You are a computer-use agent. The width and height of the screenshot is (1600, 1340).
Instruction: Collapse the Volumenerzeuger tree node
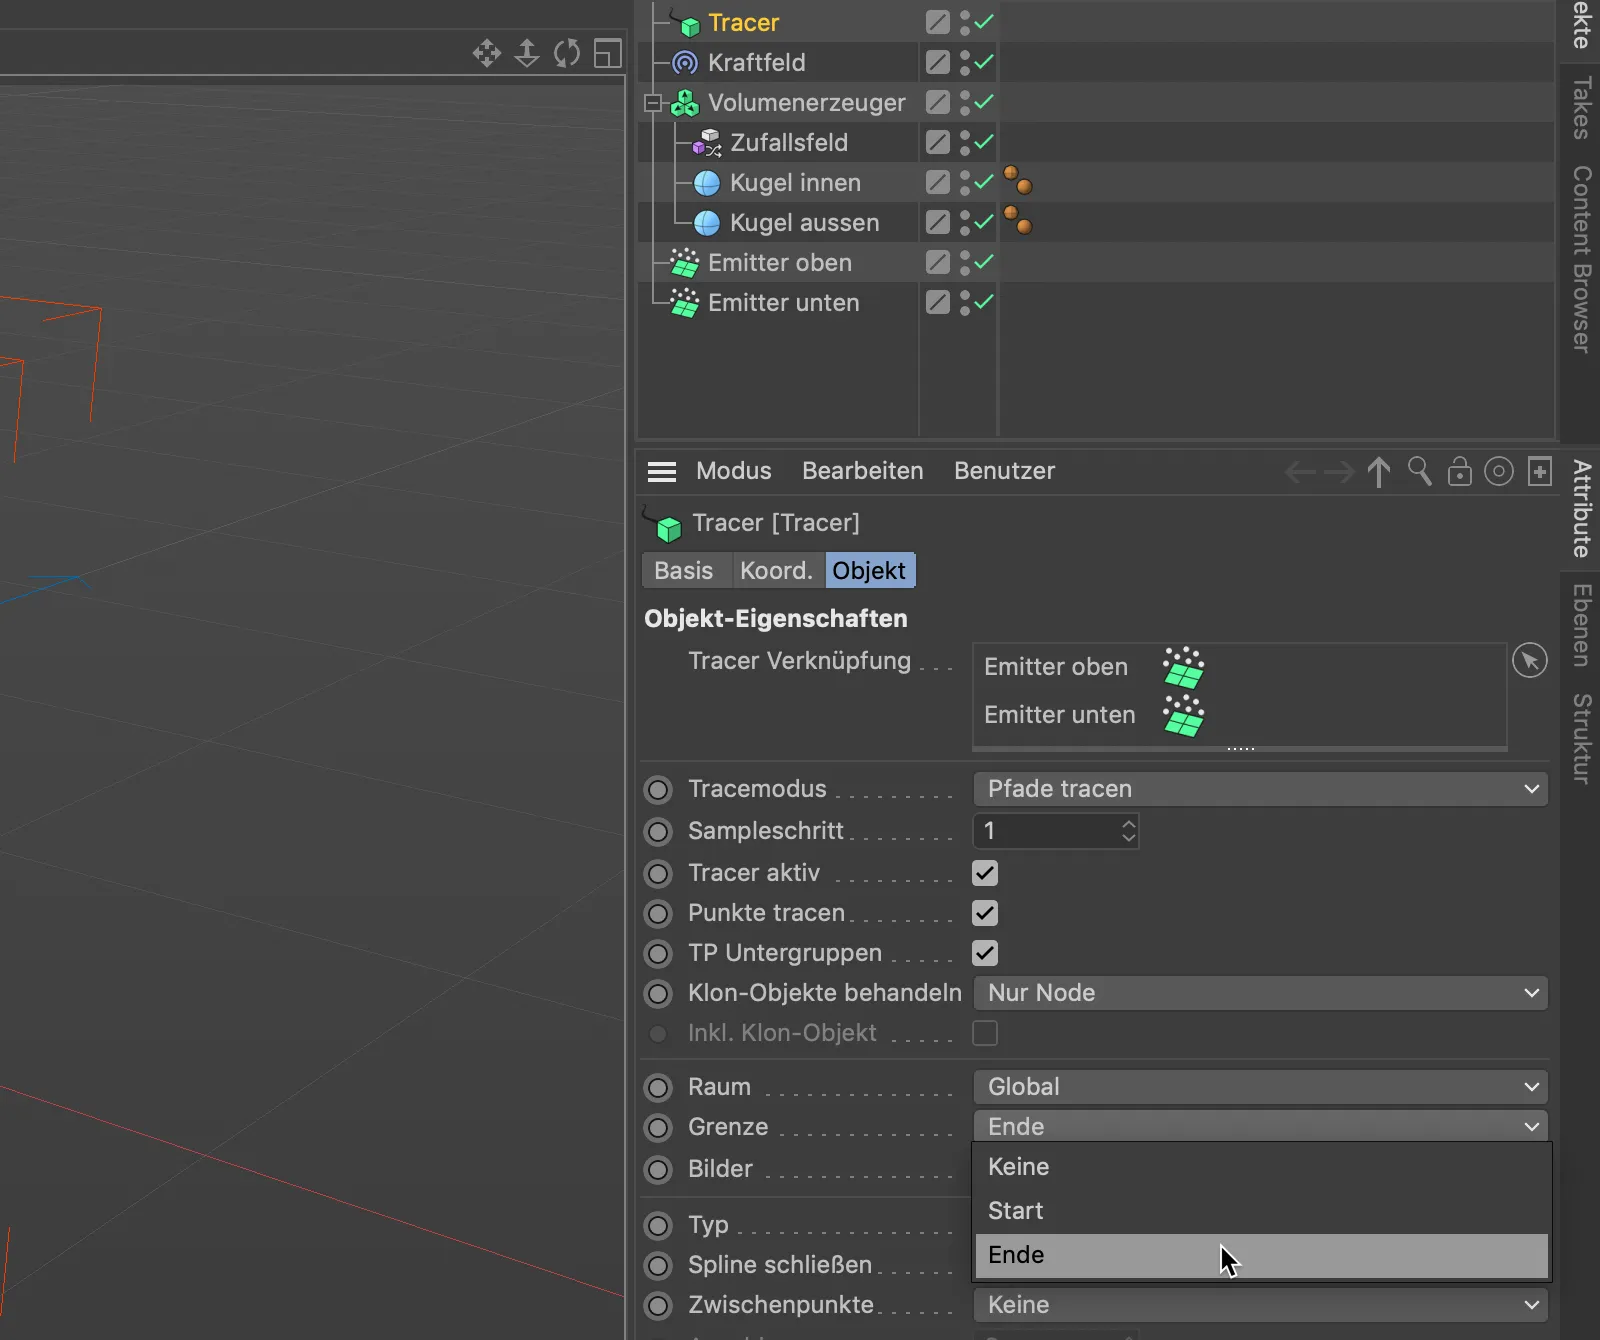[653, 103]
